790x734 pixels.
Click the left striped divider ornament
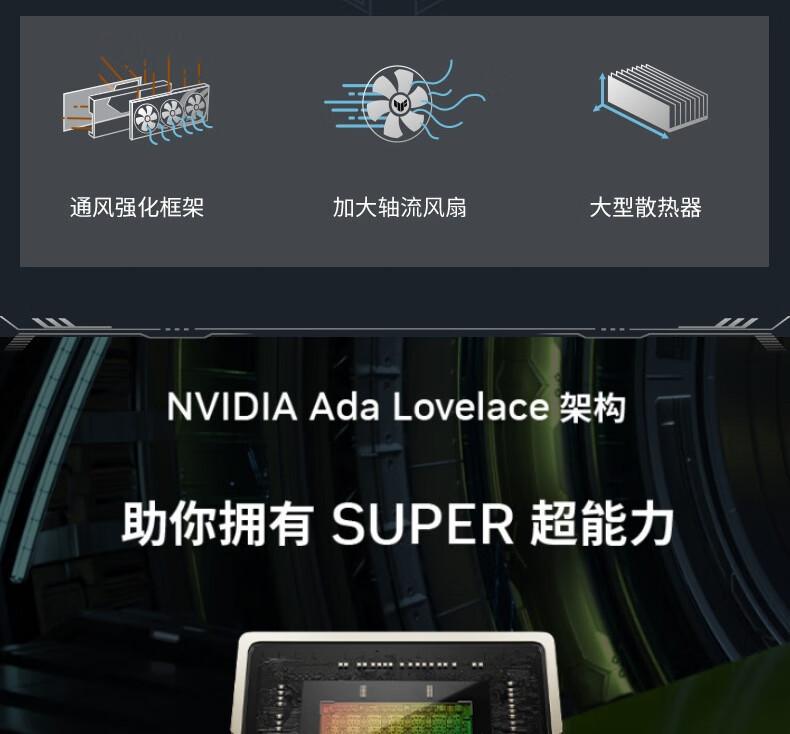point(53,322)
